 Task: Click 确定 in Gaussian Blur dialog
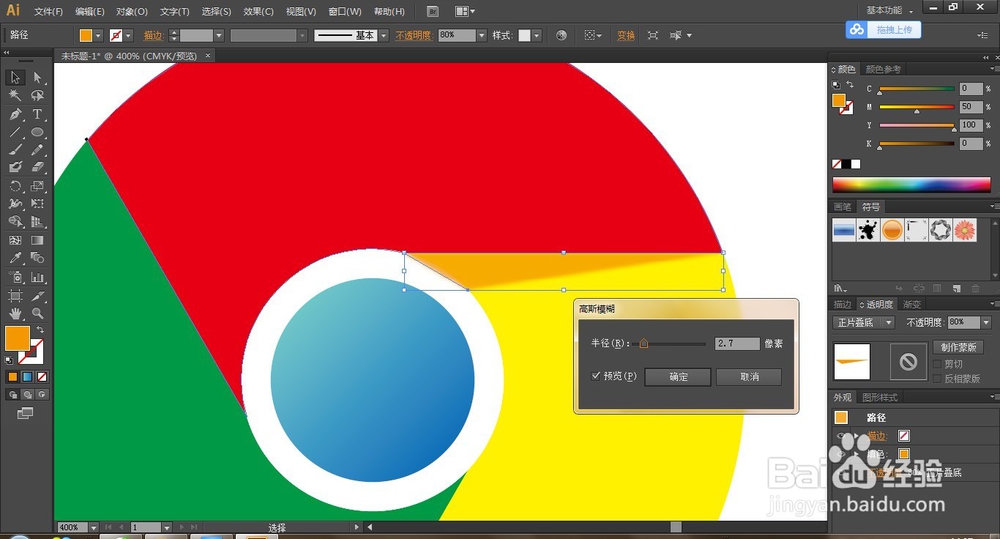tap(678, 377)
